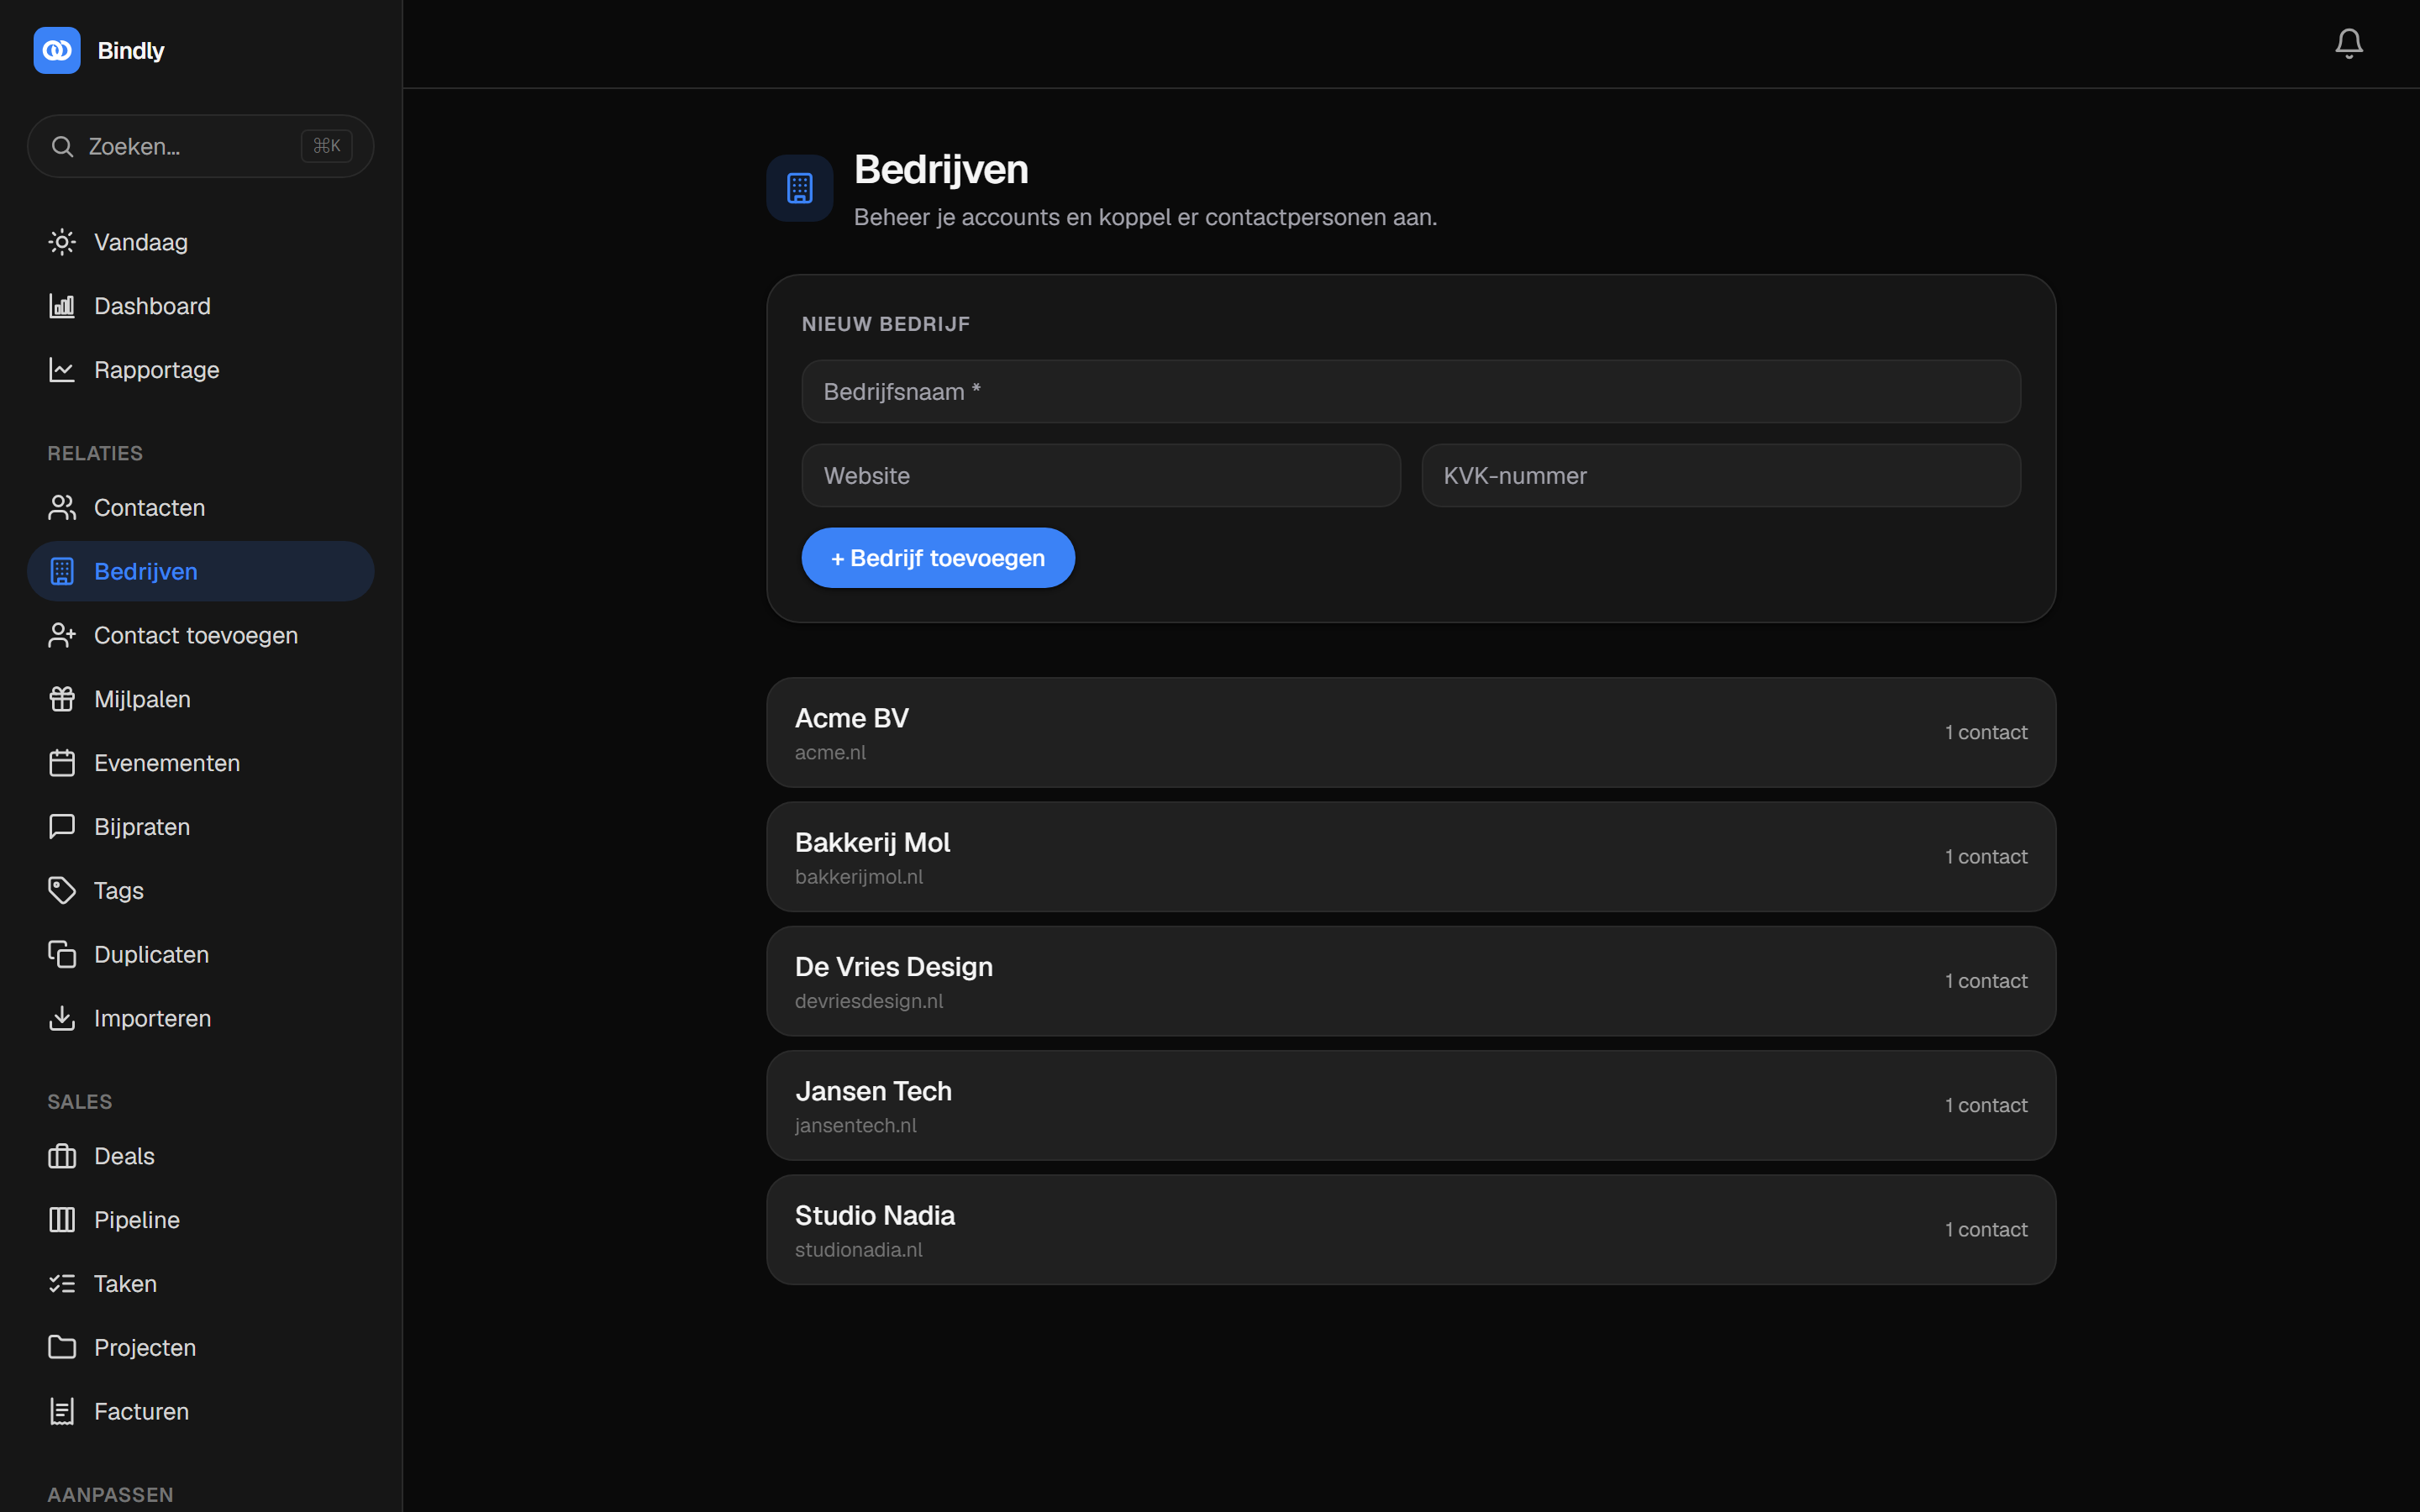Click the Dashboard bar chart icon
Image resolution: width=2420 pixels, height=1512 pixels.
tap(62, 306)
